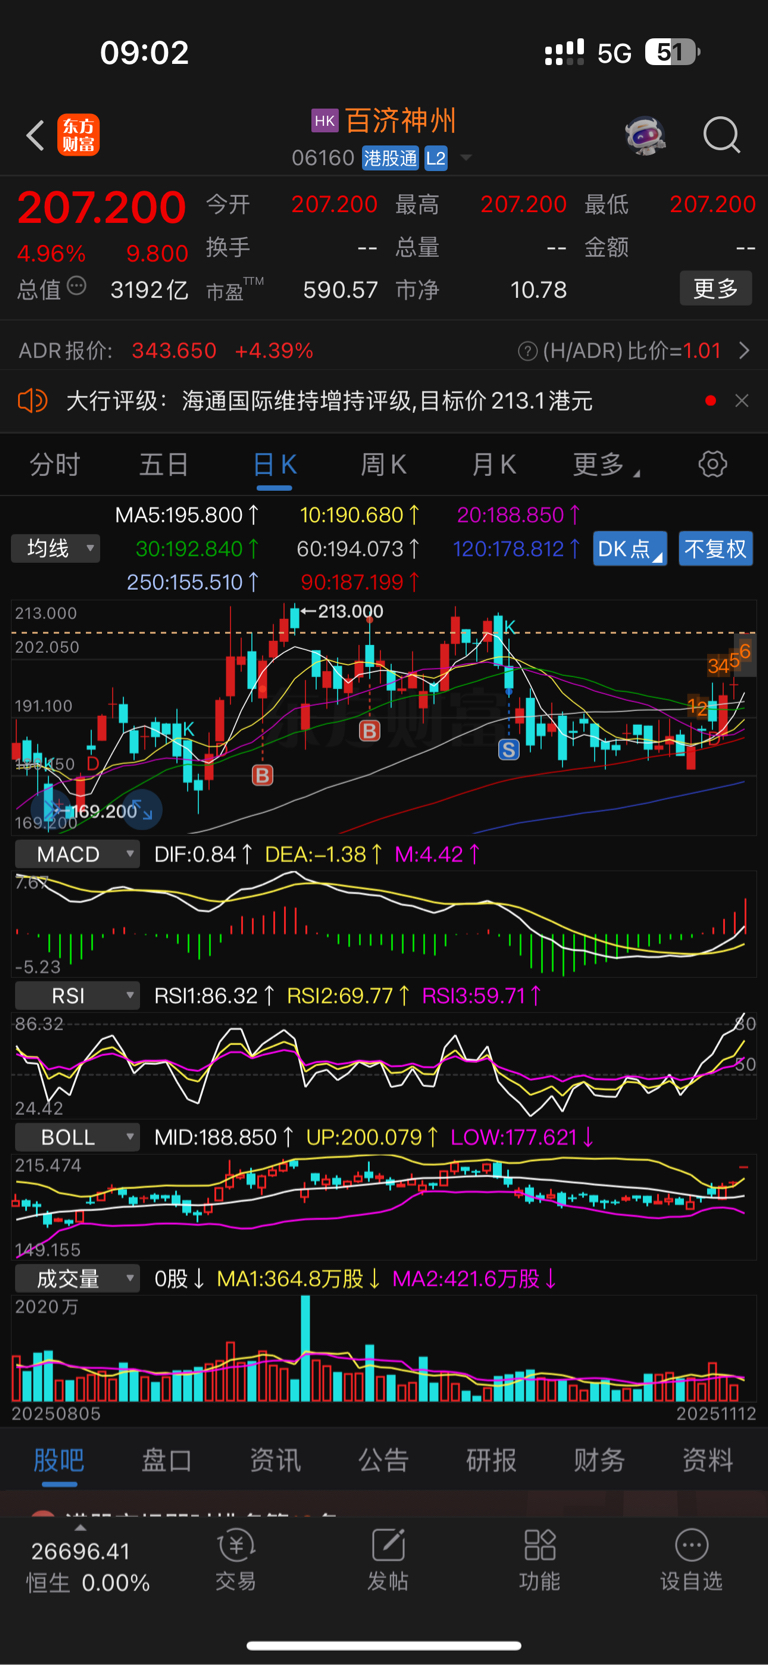Select the 日K chart tab
768x1665 pixels.
point(274,464)
